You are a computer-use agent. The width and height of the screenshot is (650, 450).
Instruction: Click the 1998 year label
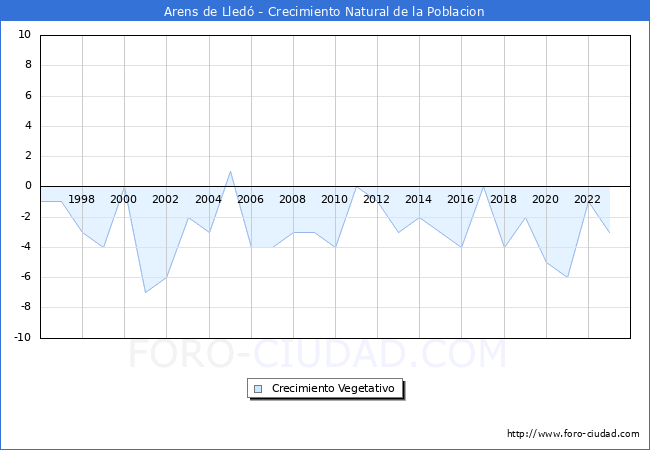[81, 199]
